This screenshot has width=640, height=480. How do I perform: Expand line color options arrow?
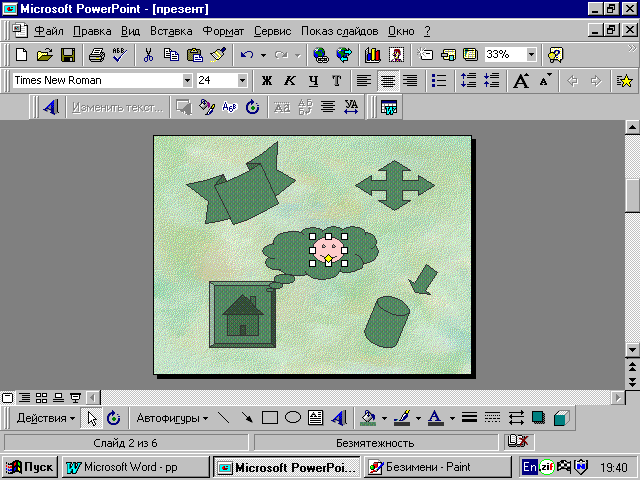tap(418, 418)
